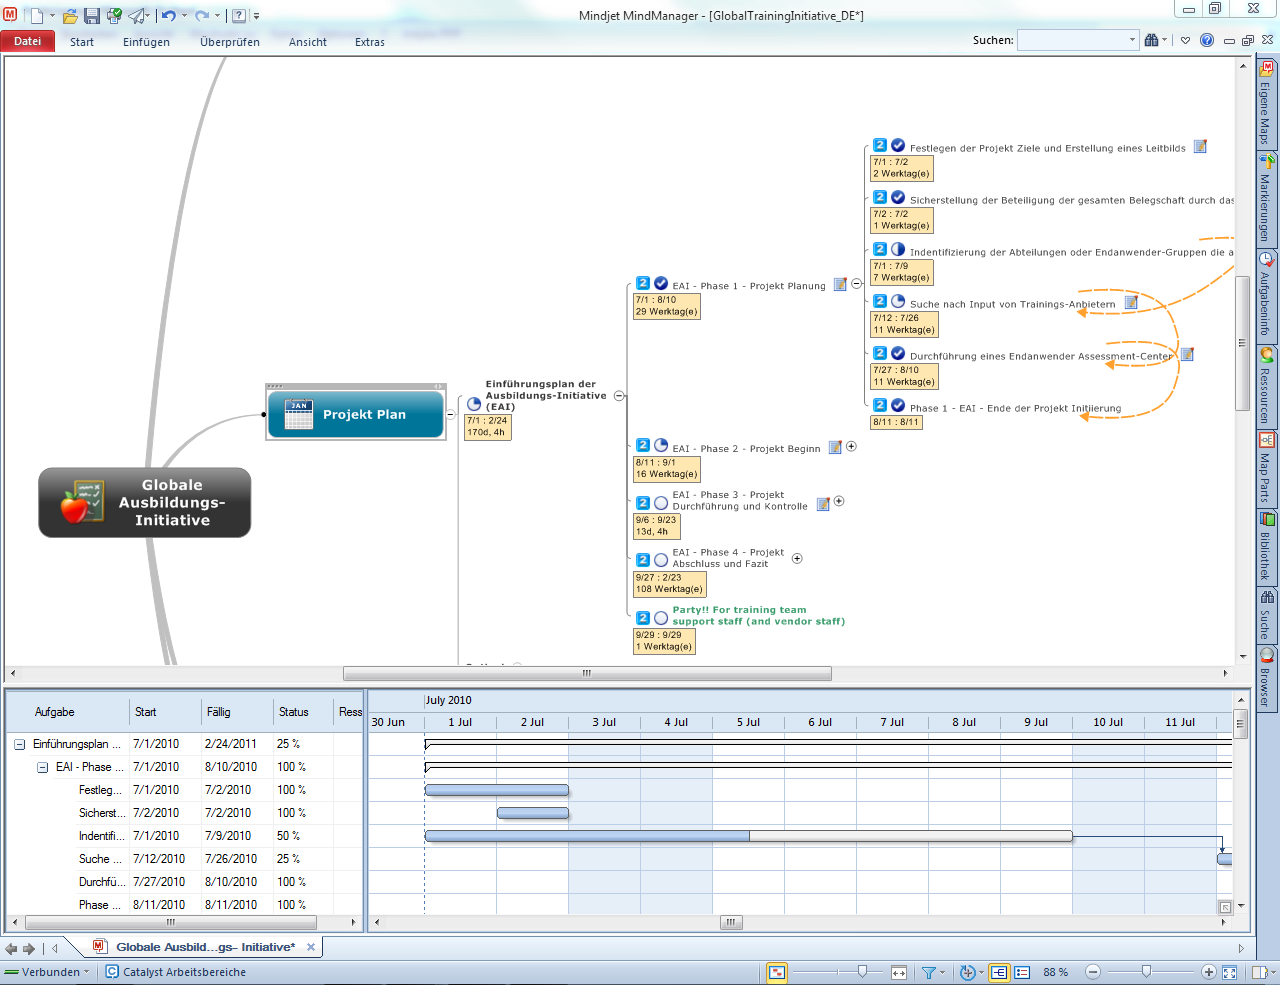
Task: Click the Undo arrow icon
Action: click(168, 16)
